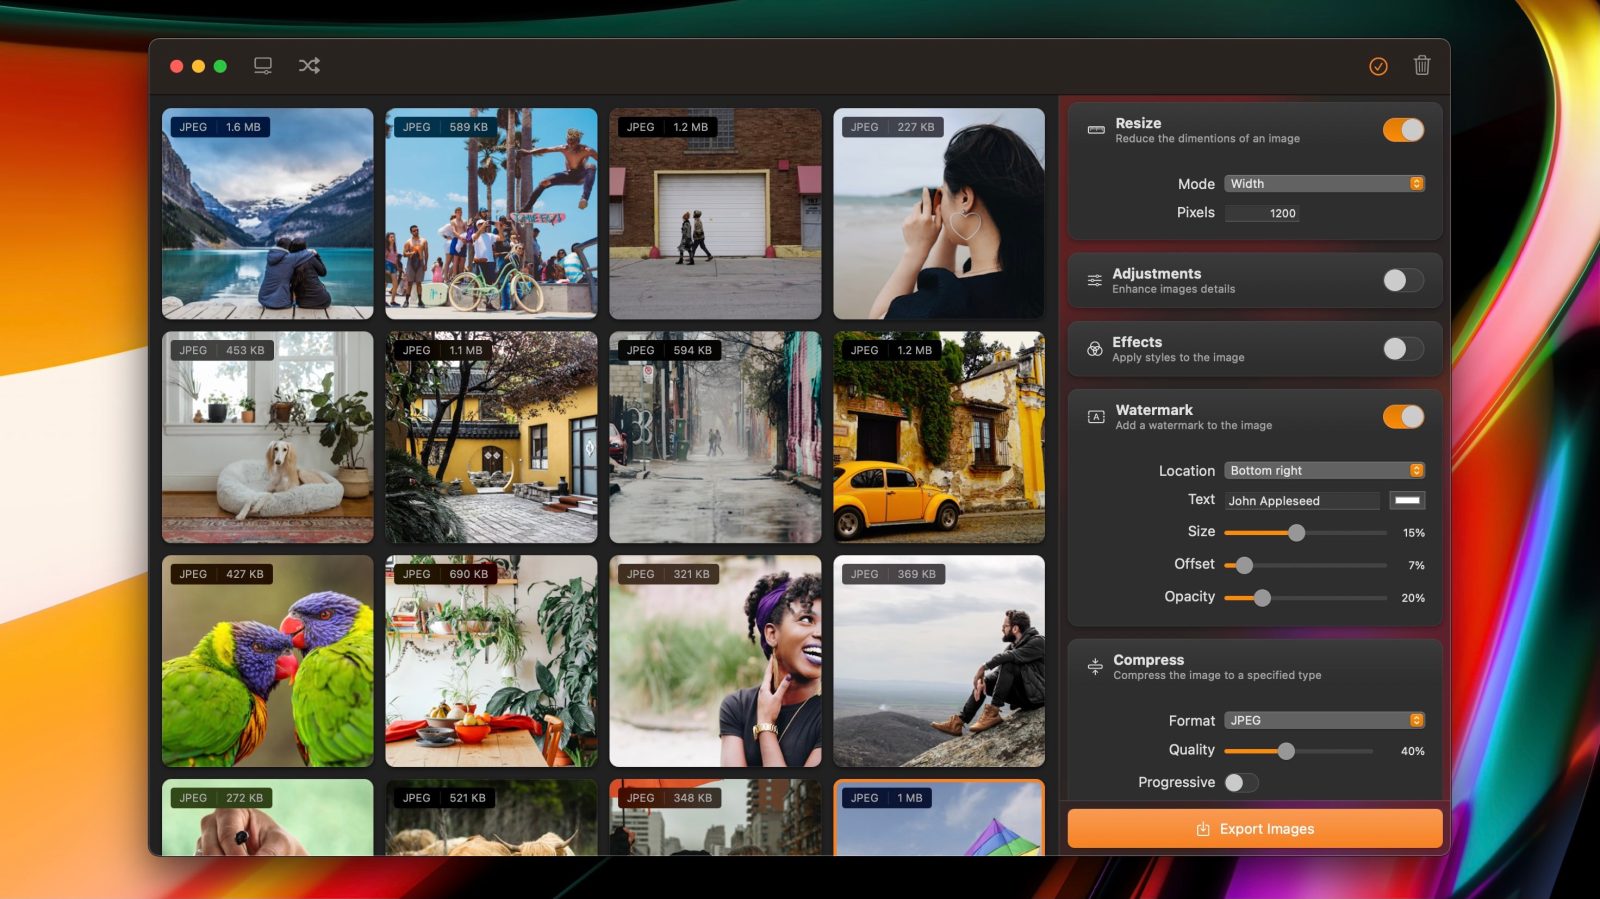The width and height of the screenshot is (1600, 899).
Task: Click the orange checkmark circle icon
Action: (1378, 66)
